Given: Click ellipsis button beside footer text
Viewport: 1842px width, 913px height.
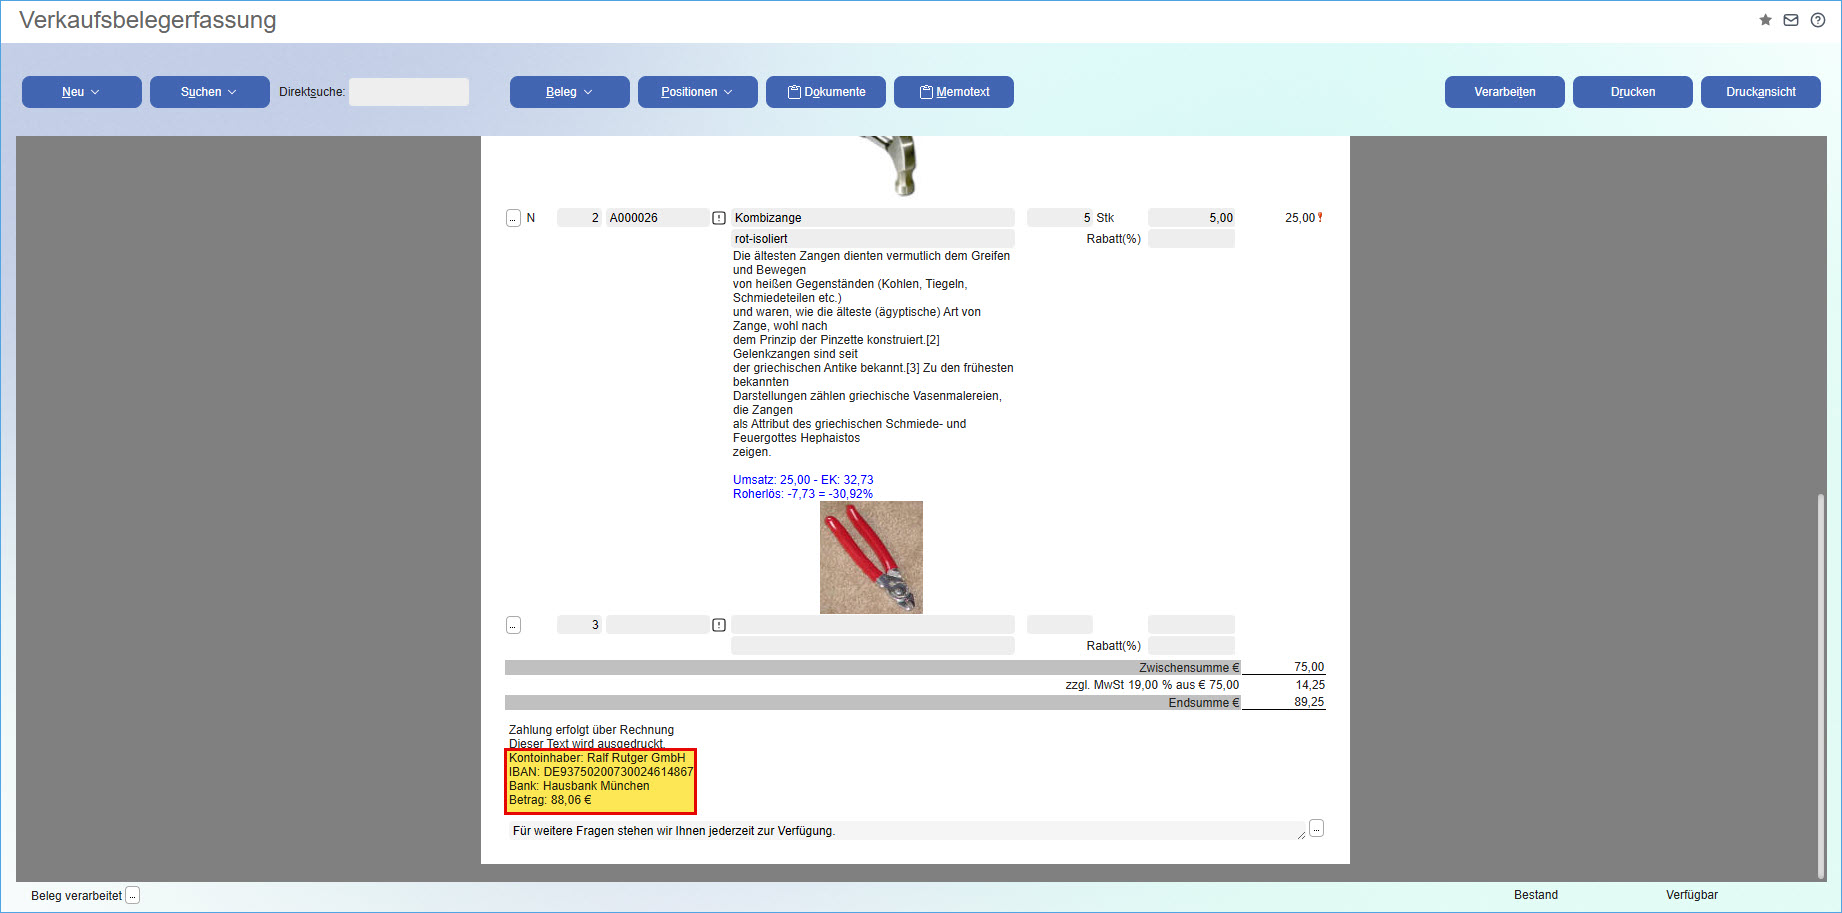Looking at the screenshot, I should coord(1316,828).
